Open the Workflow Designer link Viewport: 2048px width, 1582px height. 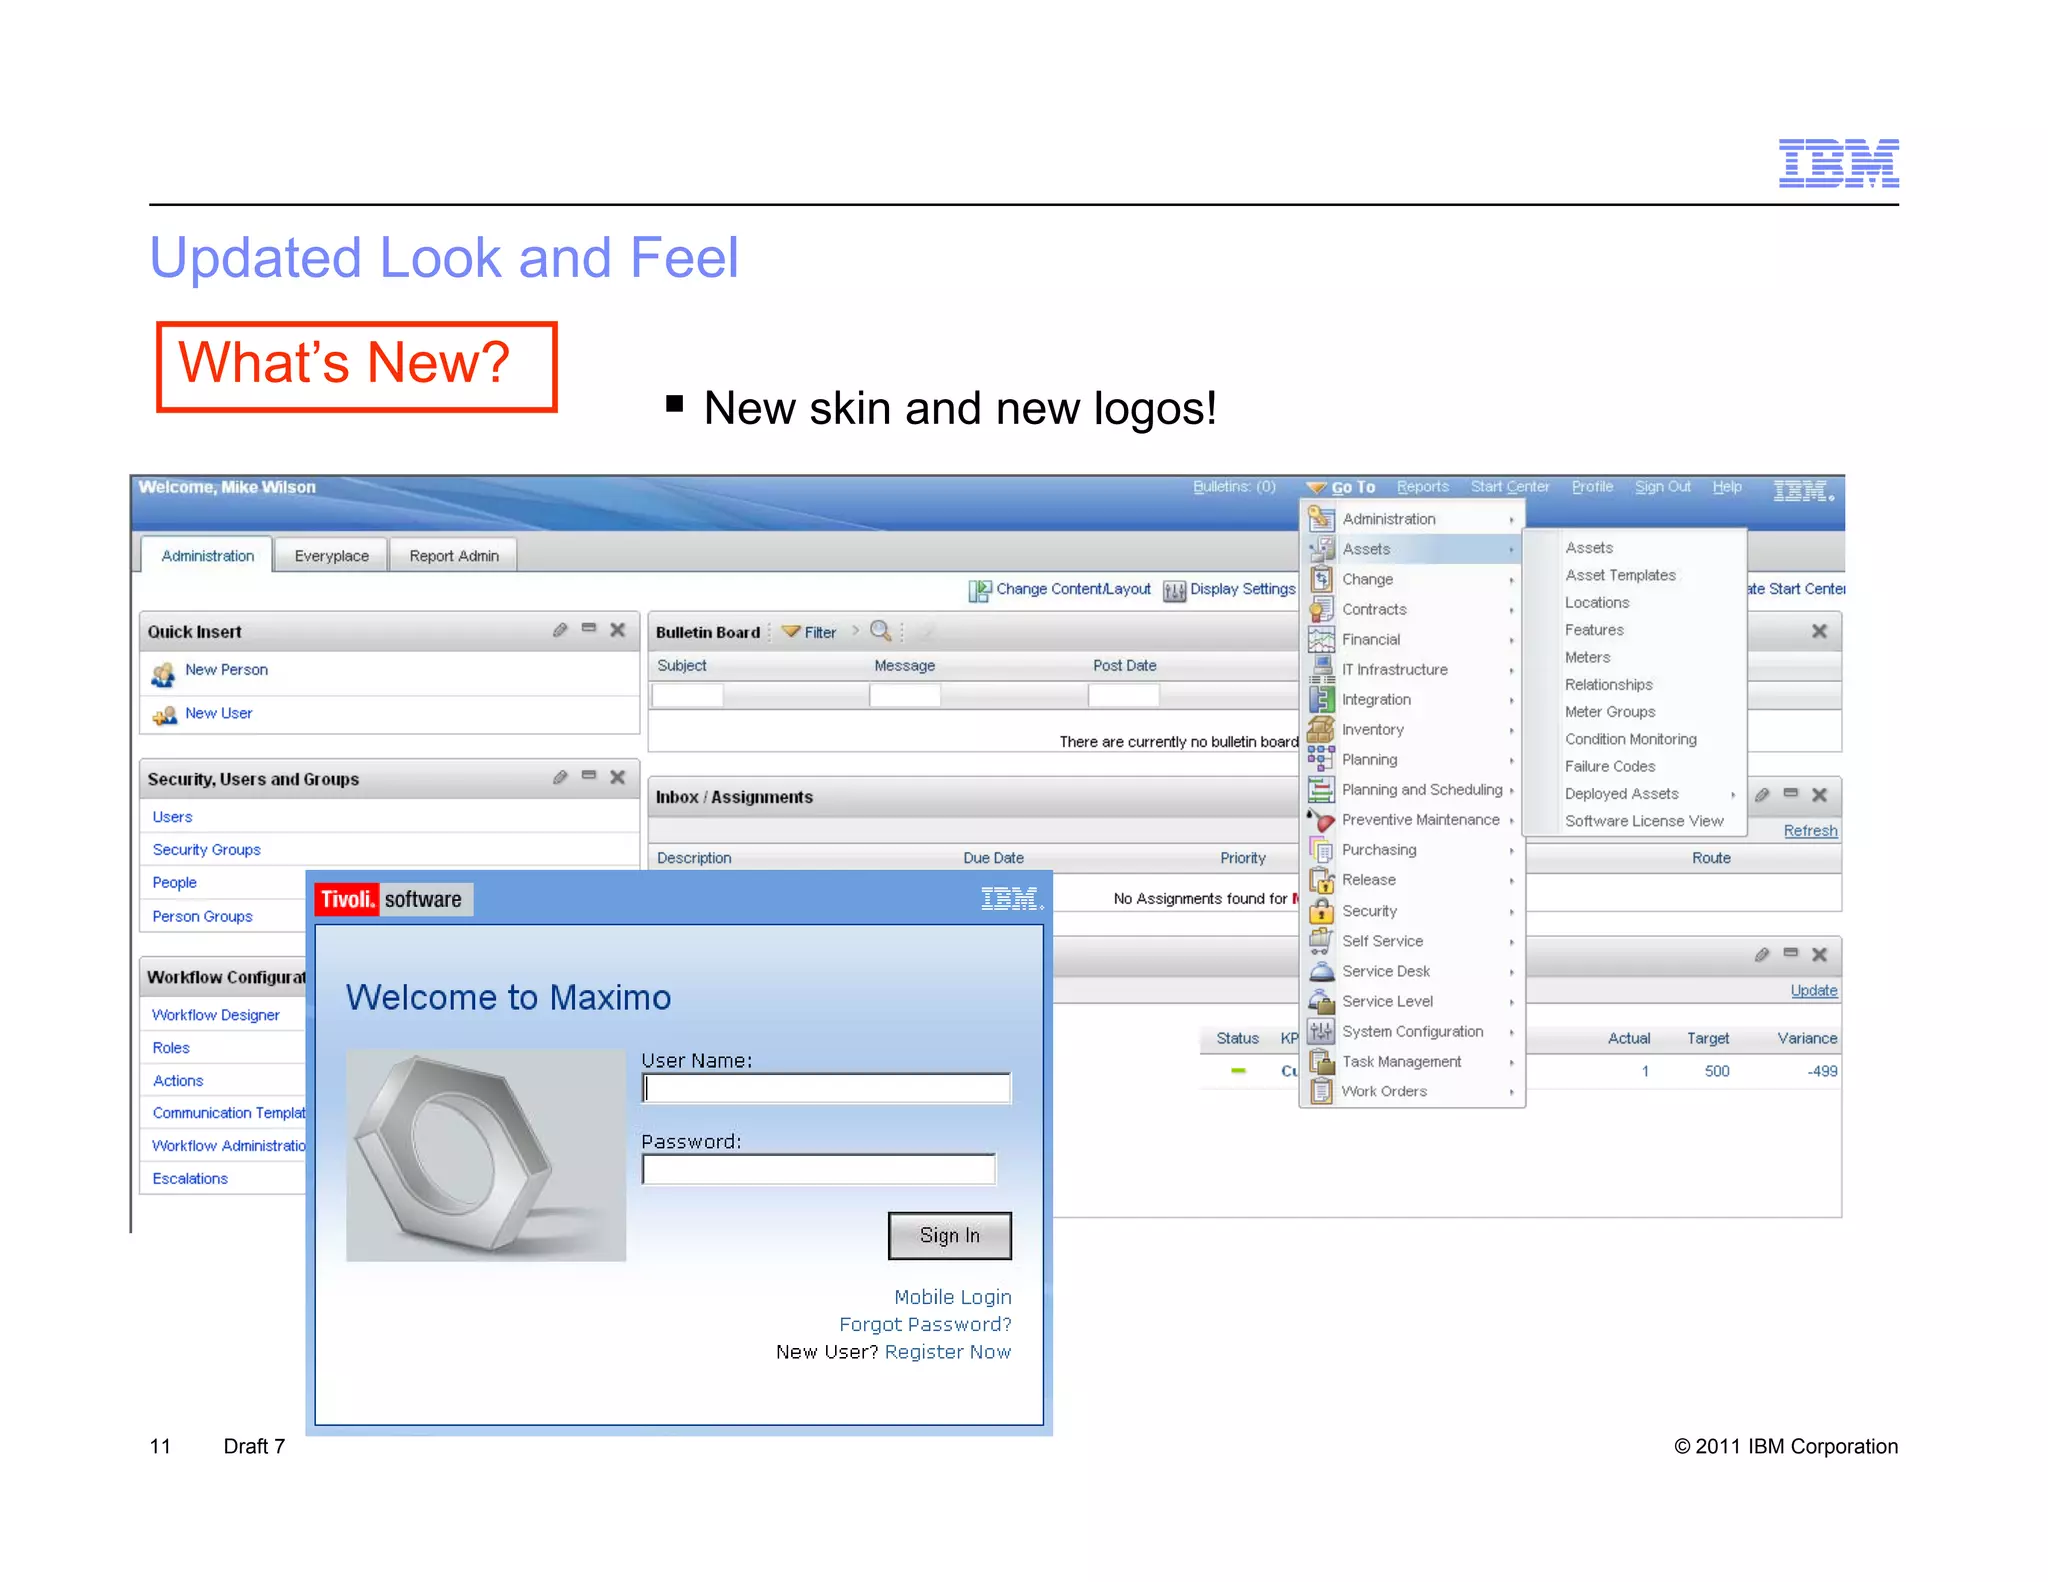tap(215, 1015)
